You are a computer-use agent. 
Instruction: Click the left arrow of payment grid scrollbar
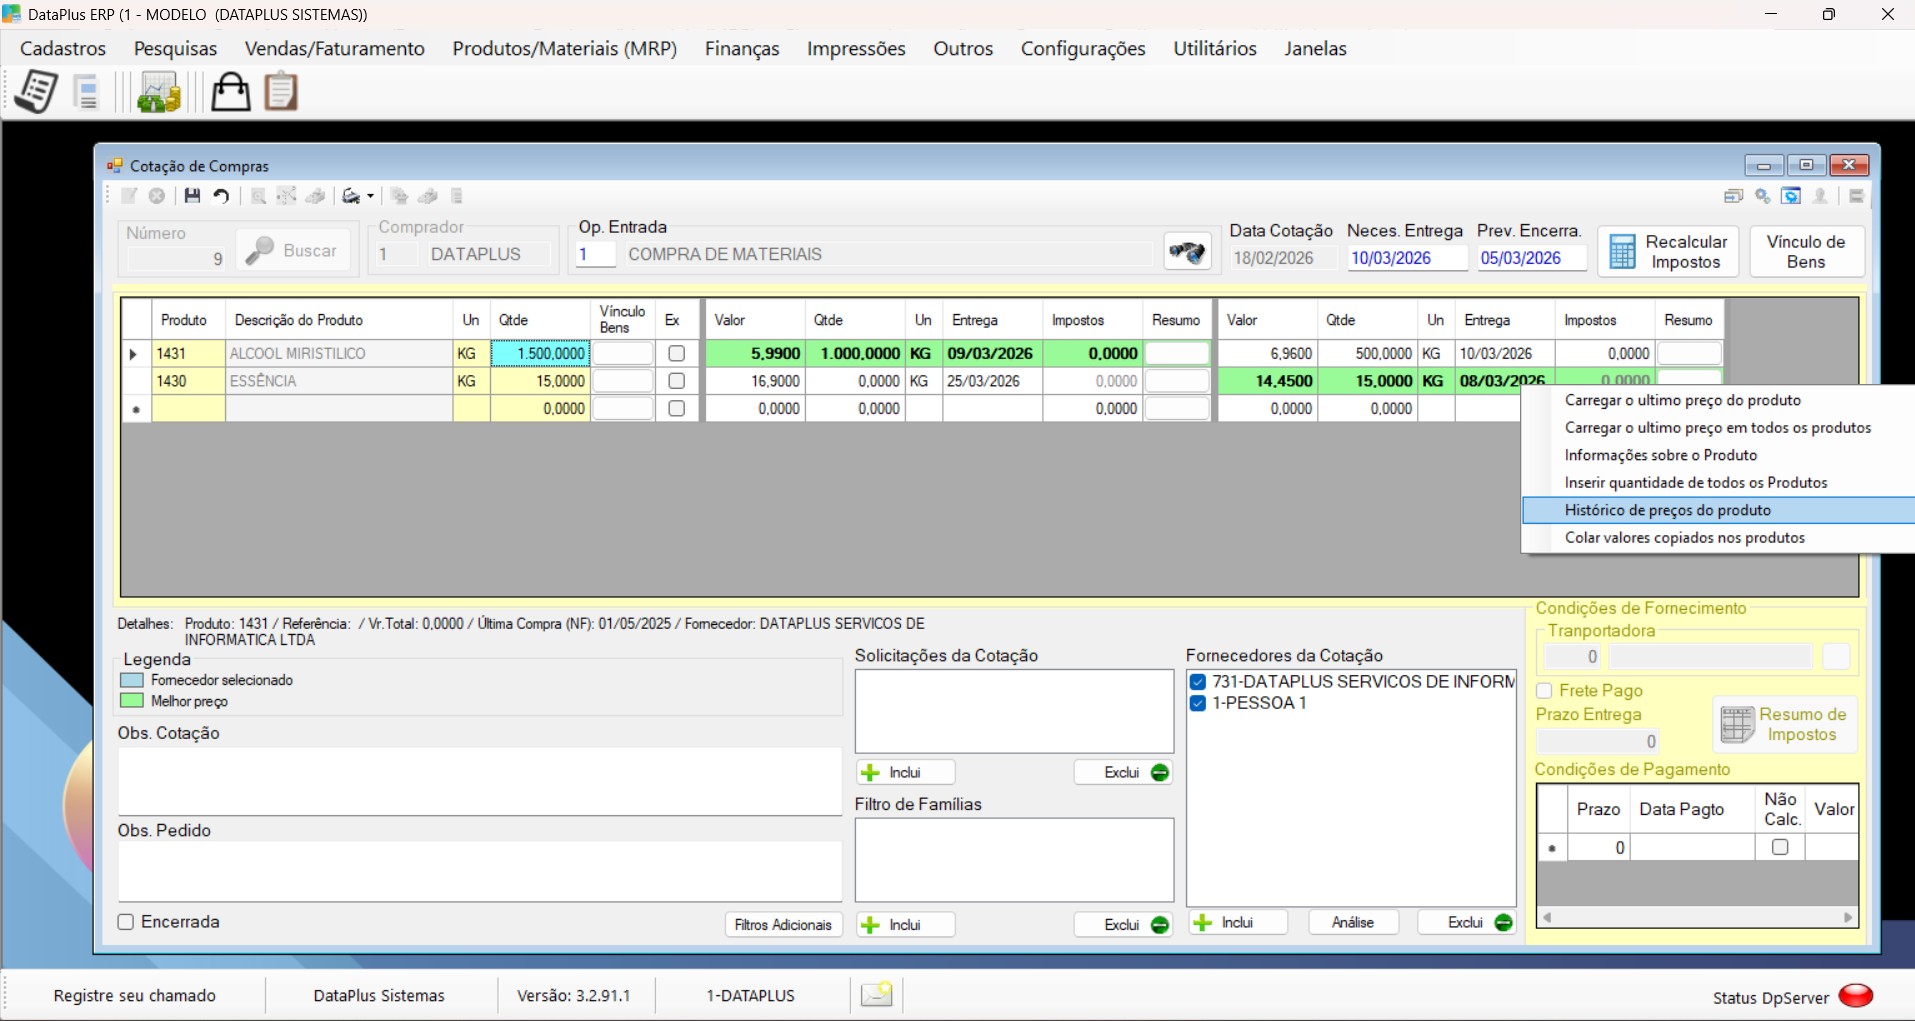pyautogui.click(x=1547, y=917)
